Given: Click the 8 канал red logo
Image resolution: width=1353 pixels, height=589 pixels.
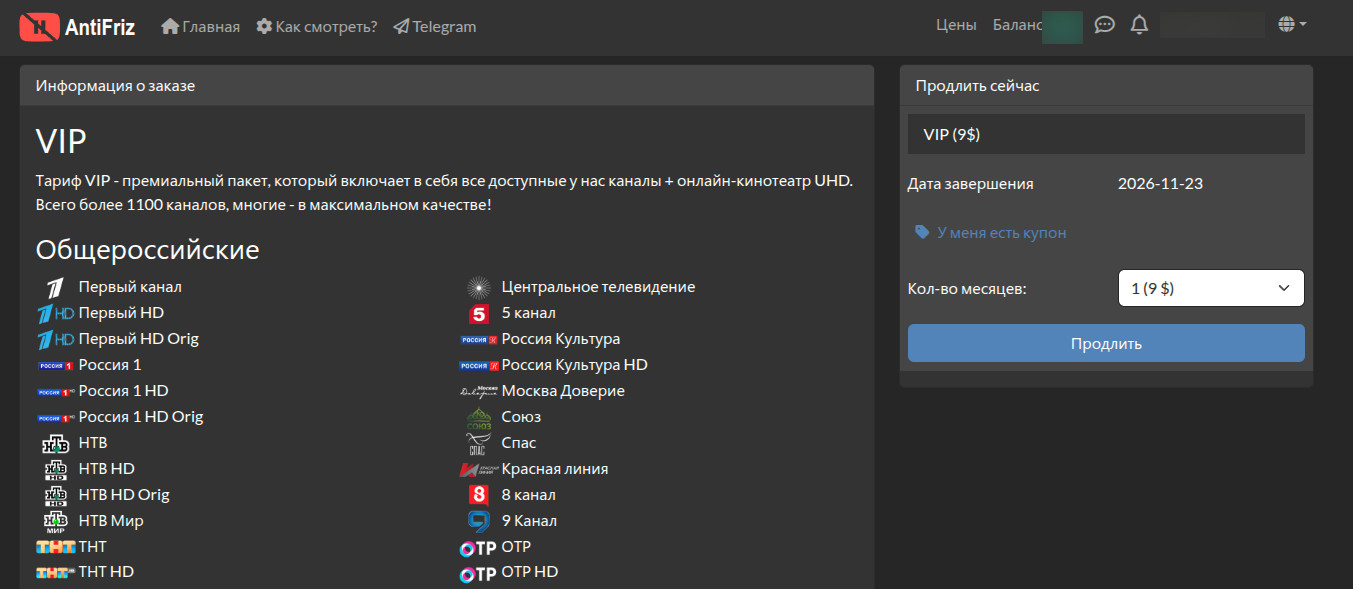Looking at the screenshot, I should click(x=479, y=495).
